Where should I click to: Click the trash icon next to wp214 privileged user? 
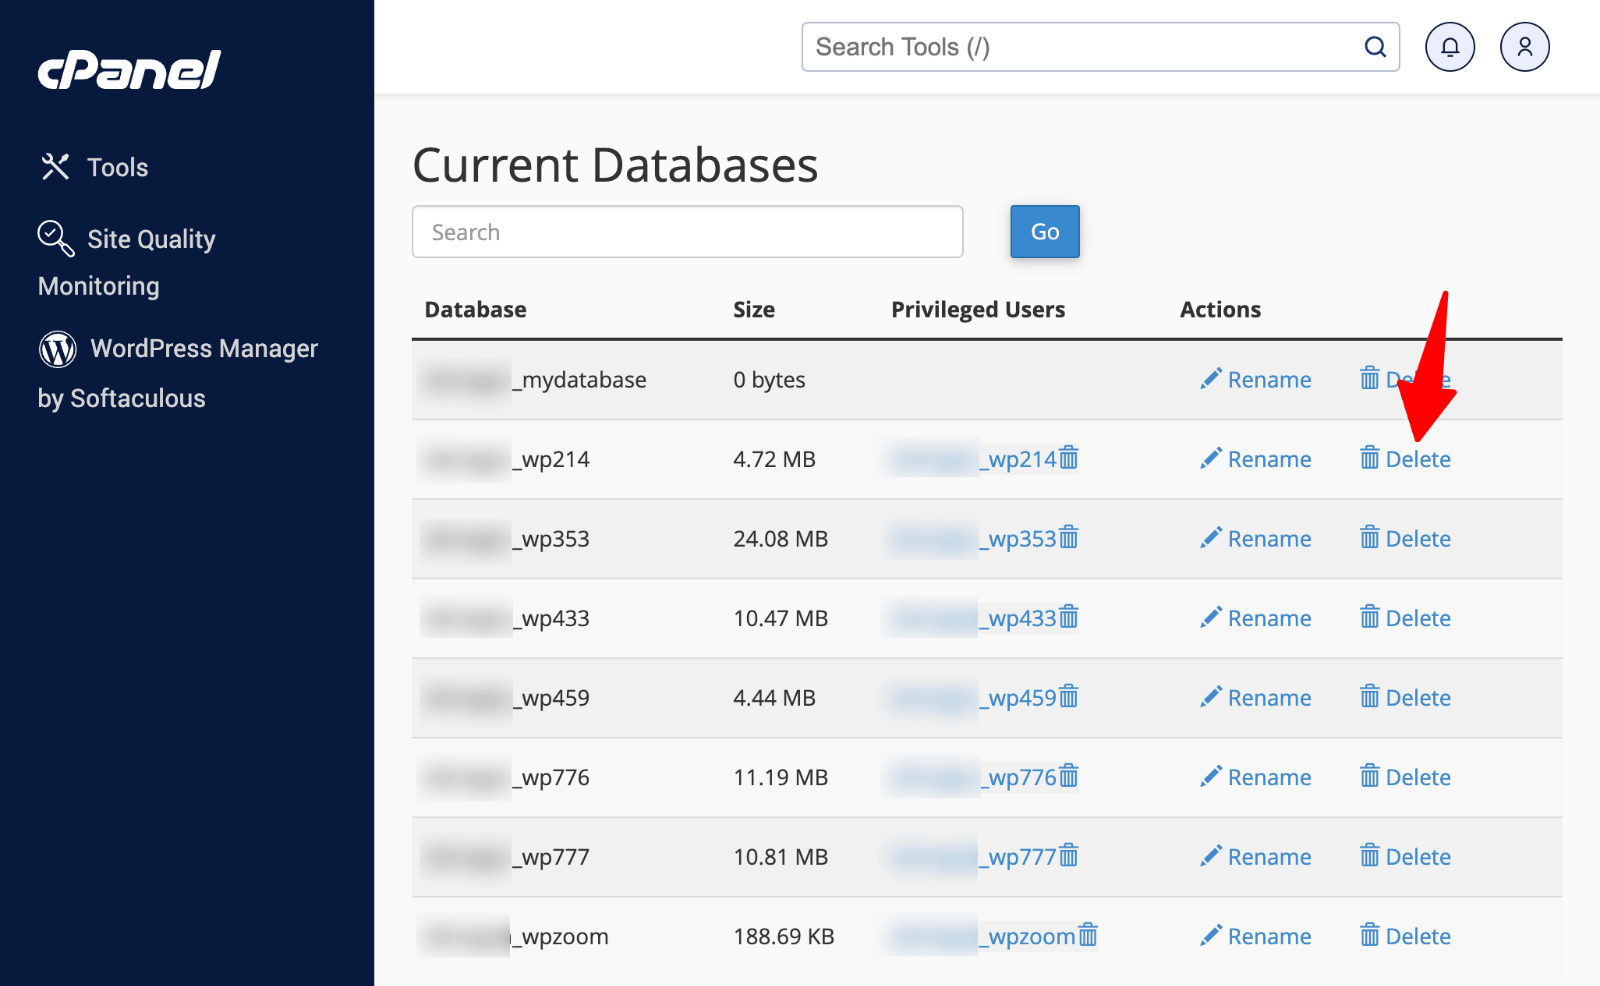pos(1069,458)
